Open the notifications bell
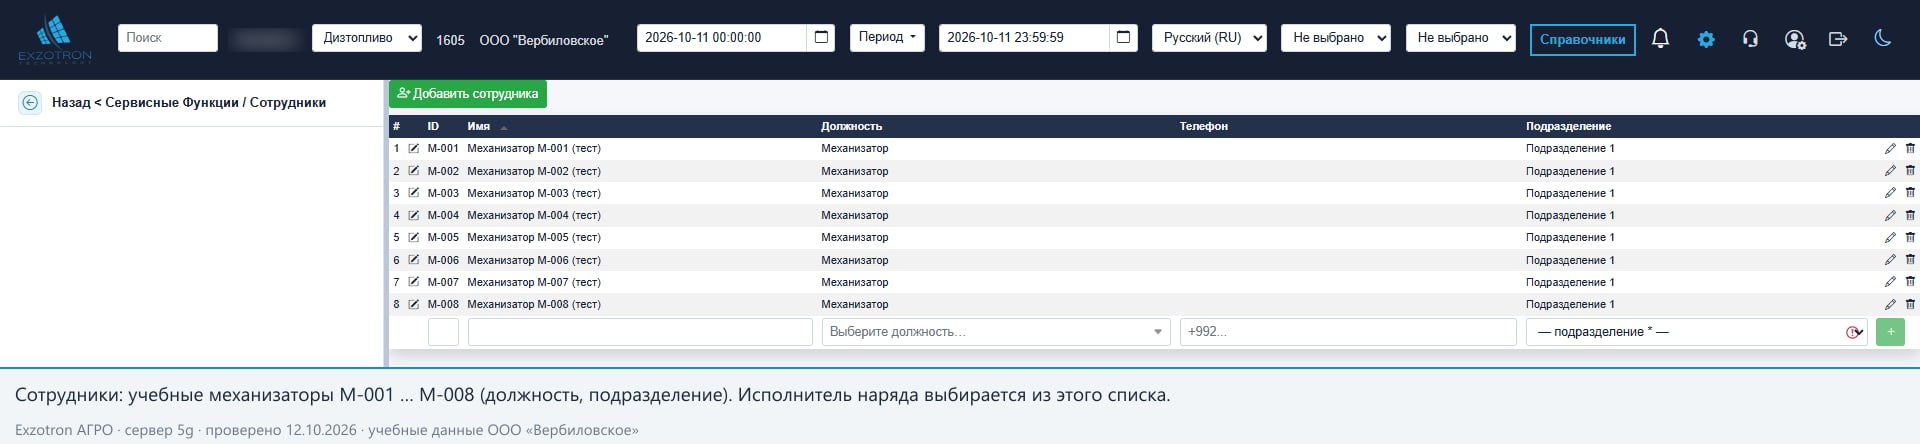This screenshot has height=444, width=1920. pos(1660,39)
